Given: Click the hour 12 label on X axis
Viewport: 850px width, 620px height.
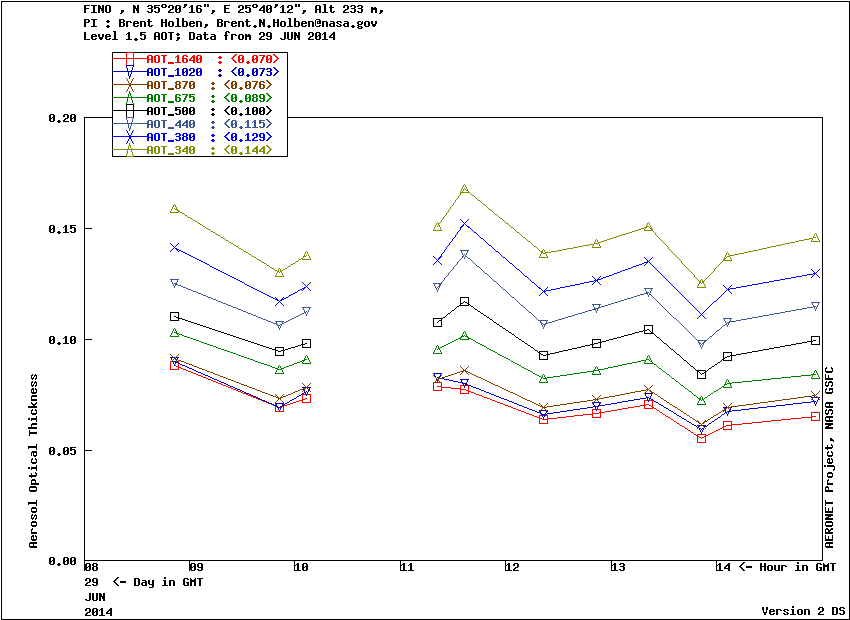Looking at the screenshot, I should click(x=513, y=567).
